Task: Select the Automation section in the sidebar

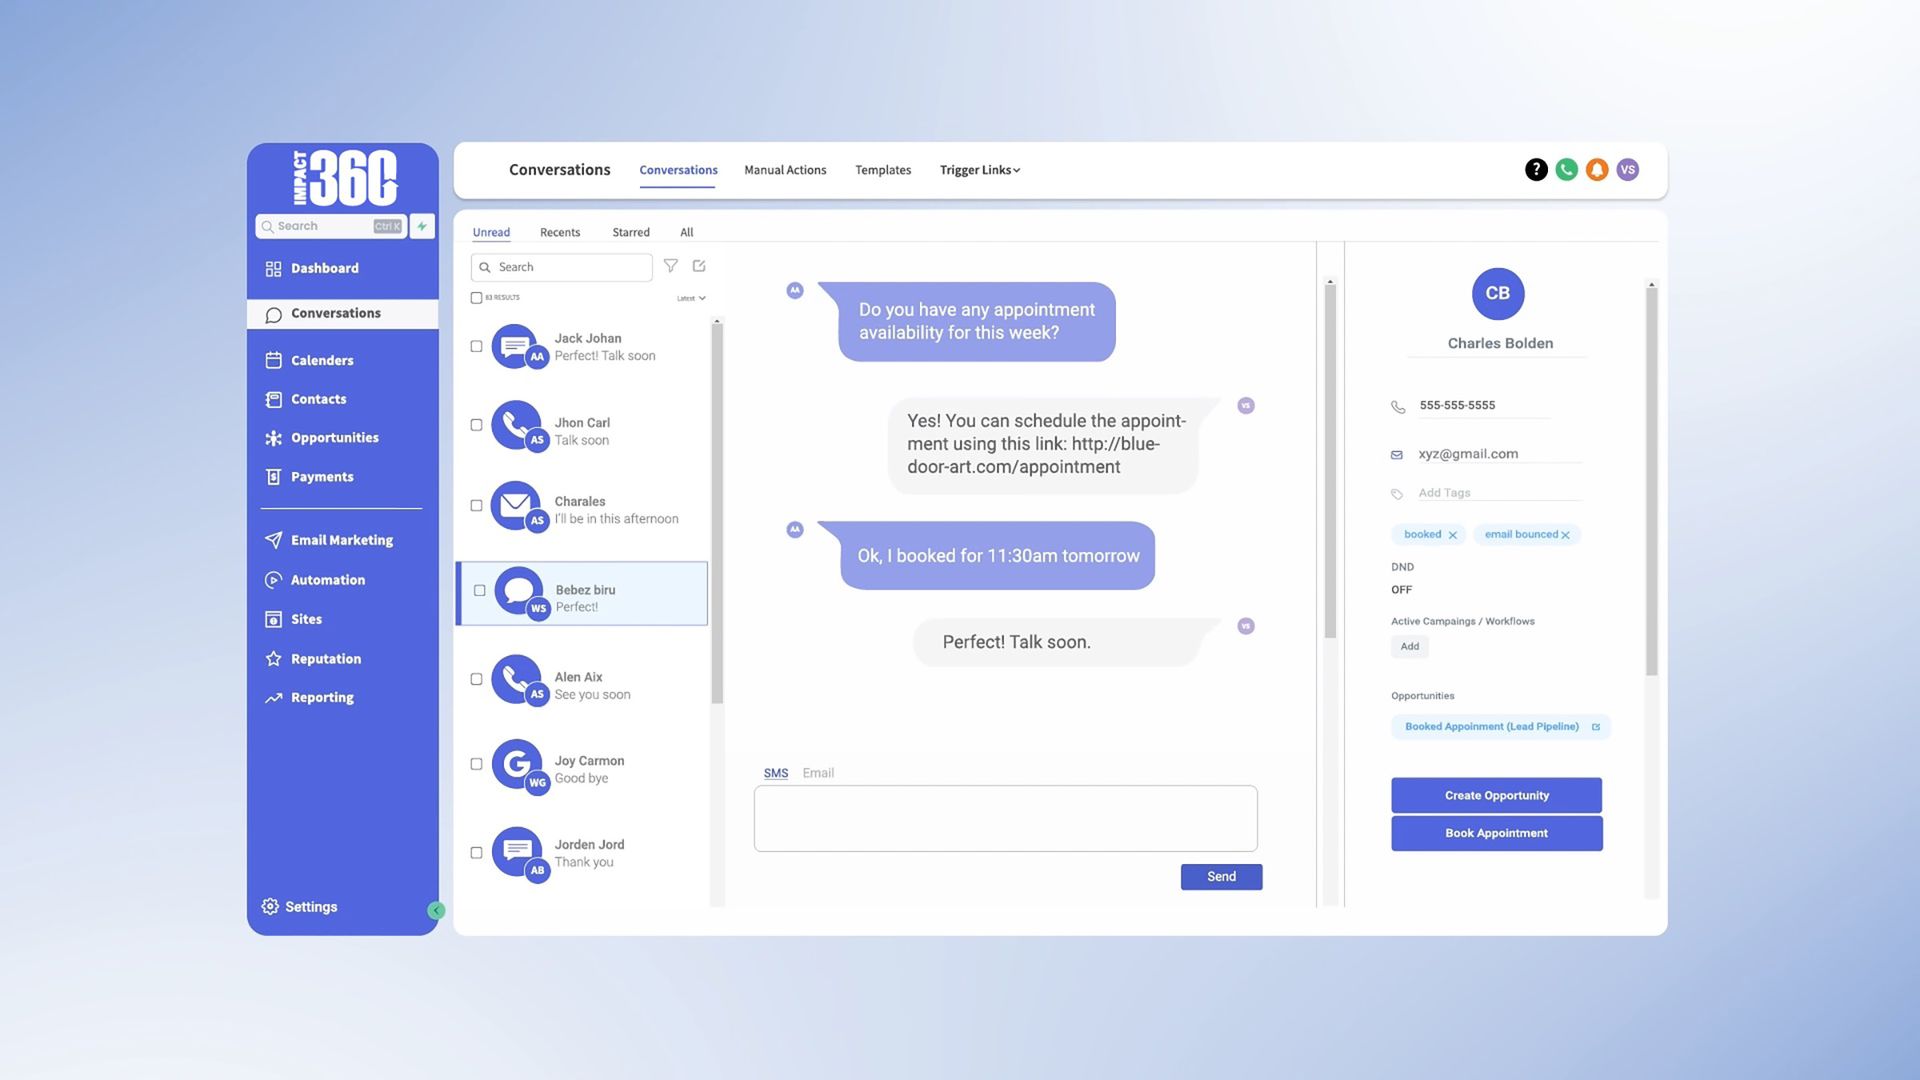Action: [x=274, y=580]
